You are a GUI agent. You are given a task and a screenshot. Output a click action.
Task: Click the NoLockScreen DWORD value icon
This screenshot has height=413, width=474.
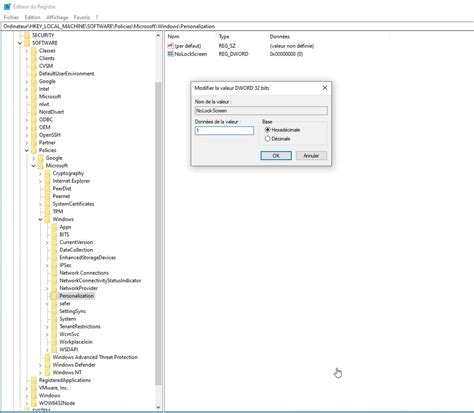170,54
